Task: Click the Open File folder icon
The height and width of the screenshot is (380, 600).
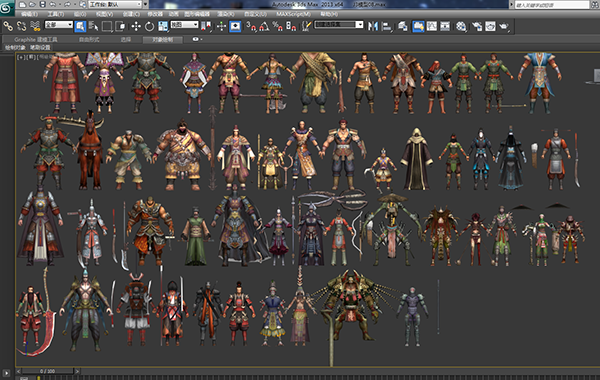Action: [33, 5]
